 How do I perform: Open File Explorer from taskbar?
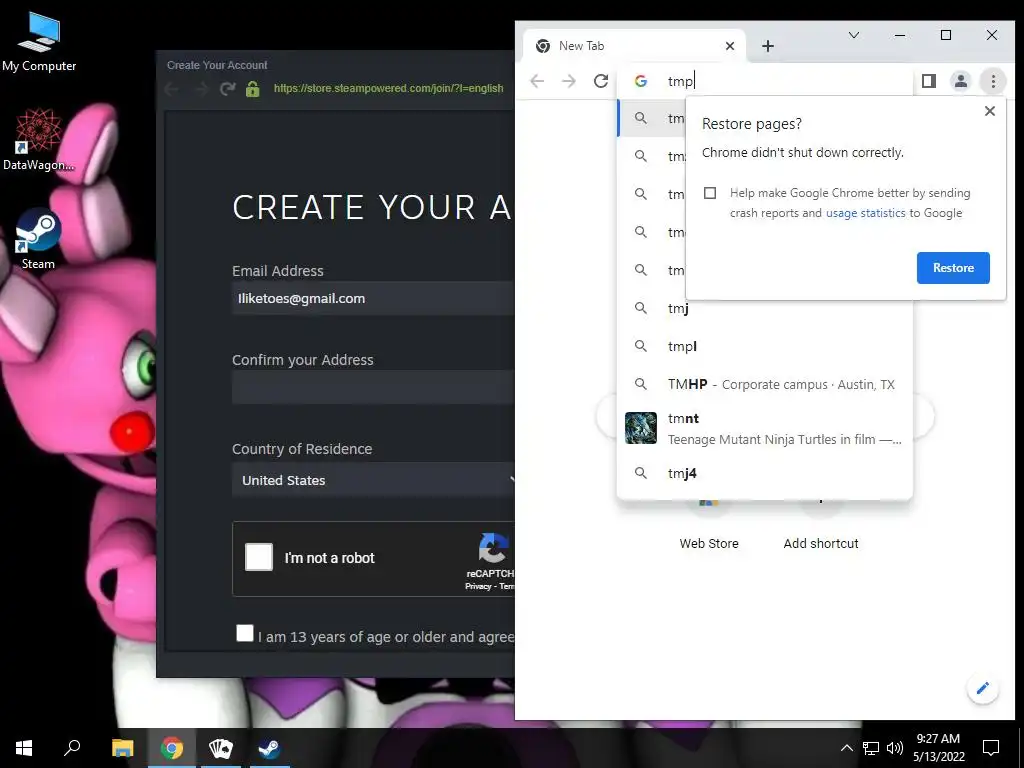point(123,748)
